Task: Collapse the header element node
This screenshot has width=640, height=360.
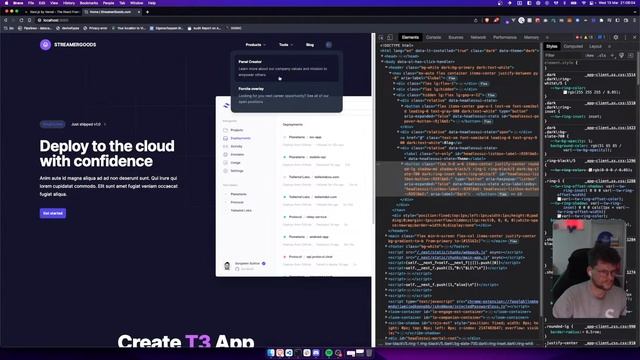Action: [x=387, y=67]
